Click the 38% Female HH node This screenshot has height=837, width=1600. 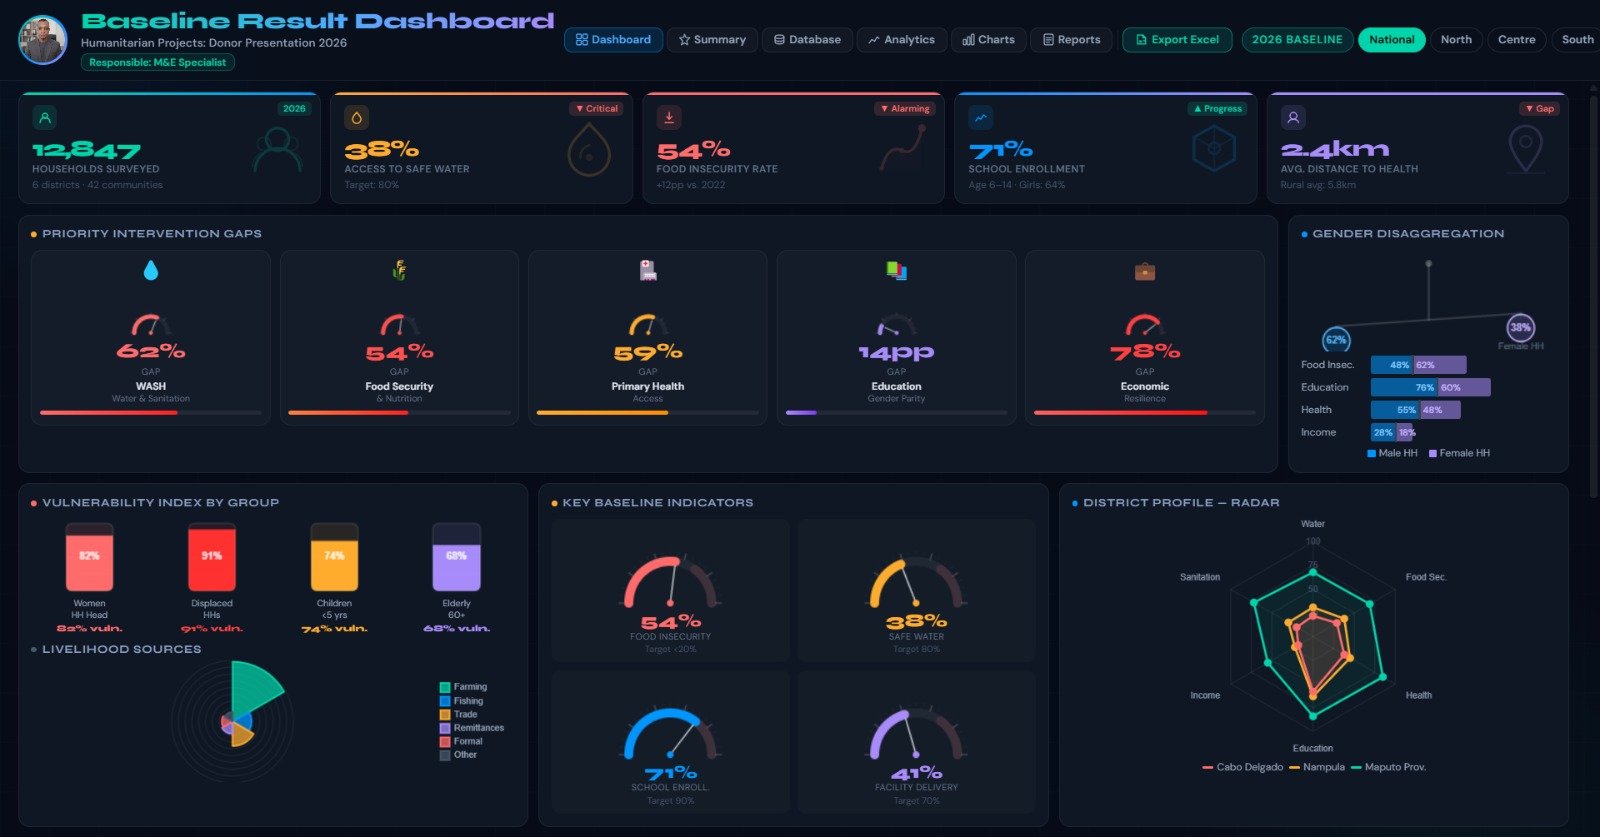(1520, 327)
